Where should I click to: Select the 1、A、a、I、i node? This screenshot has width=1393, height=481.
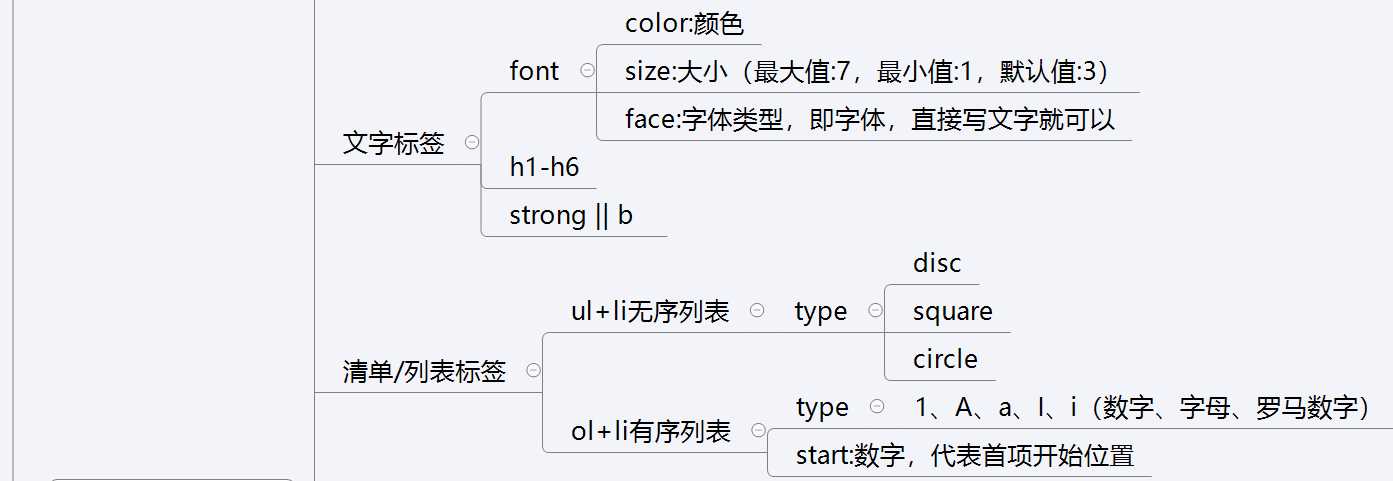click(1141, 407)
